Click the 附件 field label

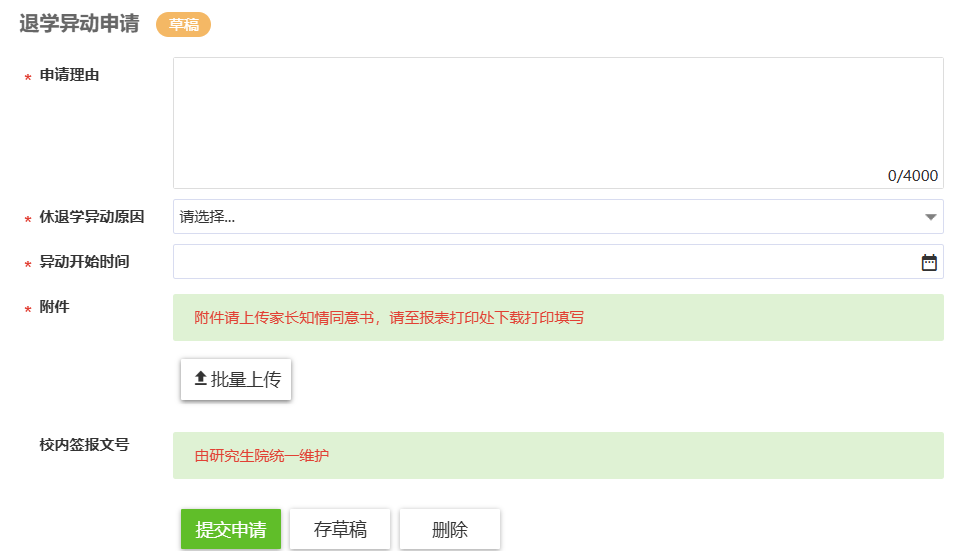pos(54,307)
